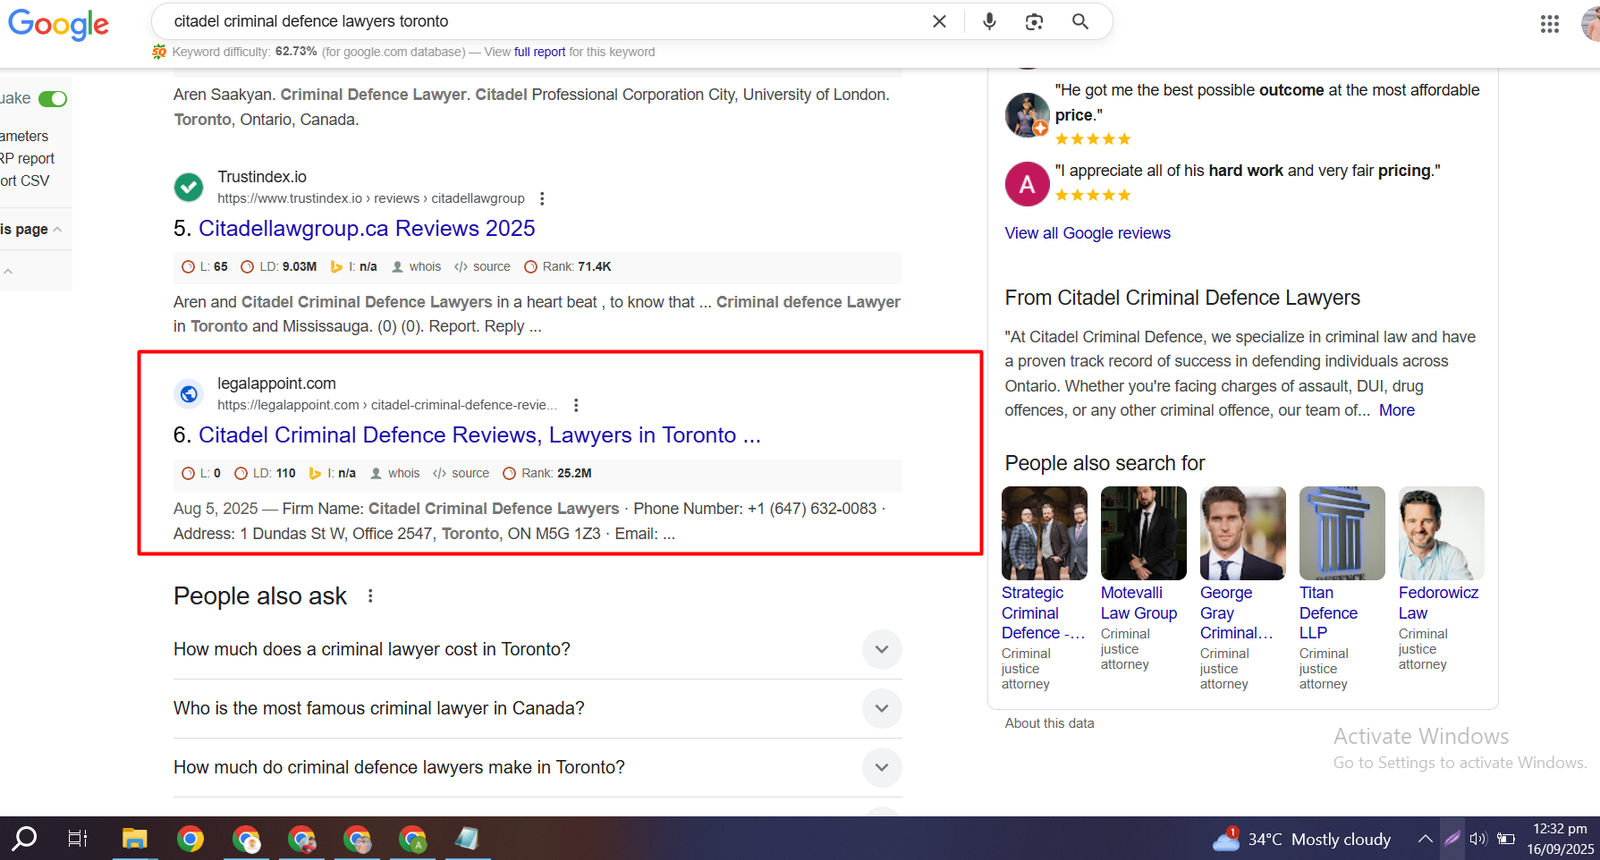Show hidden icons in the system tray
The width and height of the screenshot is (1600, 860).
coord(1425,839)
